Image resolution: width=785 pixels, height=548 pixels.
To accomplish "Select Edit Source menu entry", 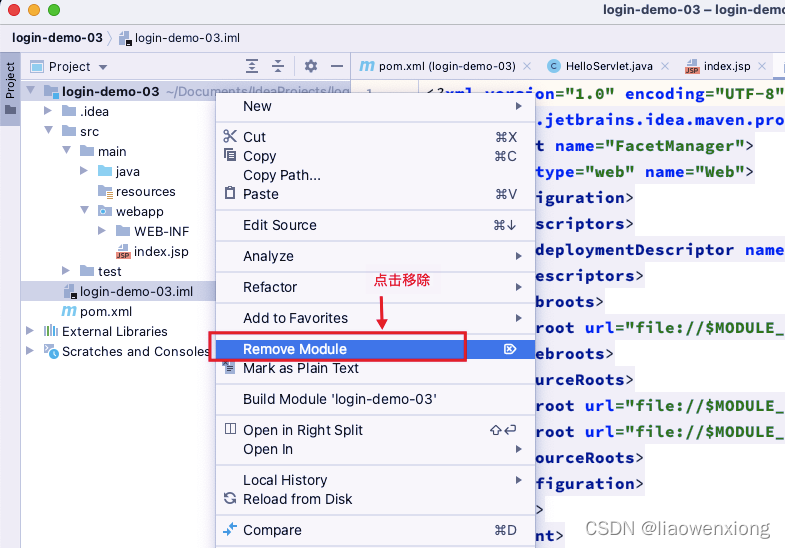I will [x=375, y=225].
